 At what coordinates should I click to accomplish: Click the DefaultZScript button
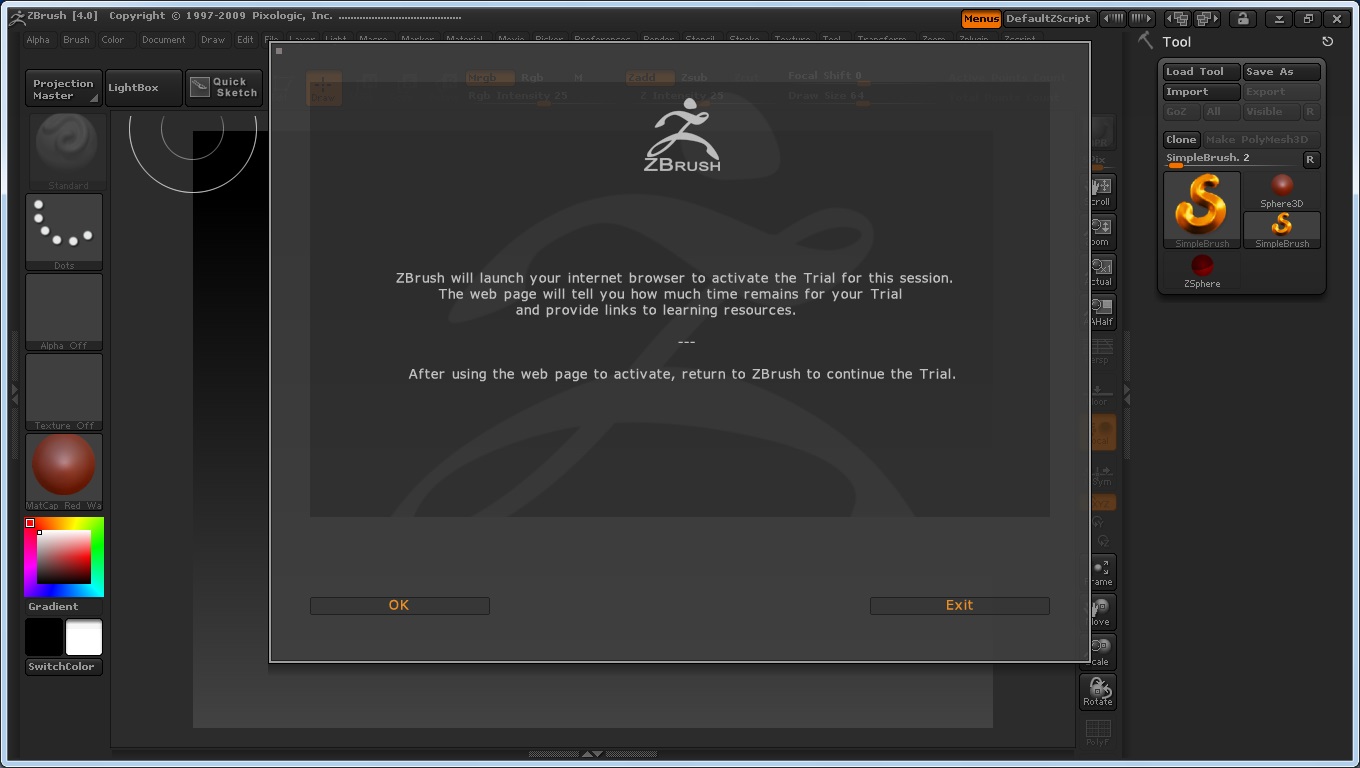coord(1048,19)
